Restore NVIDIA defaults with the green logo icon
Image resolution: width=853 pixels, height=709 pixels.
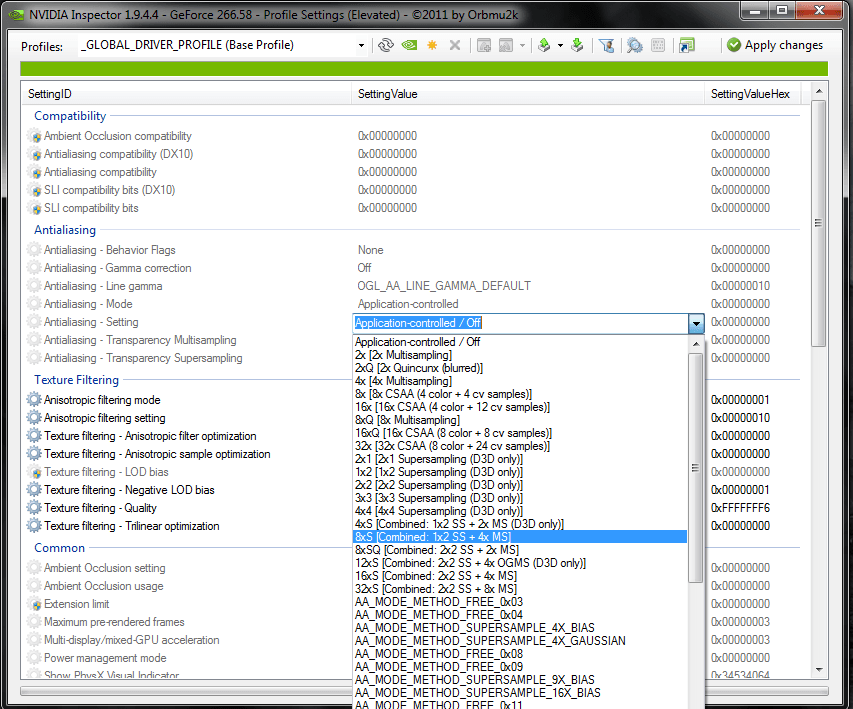click(x=409, y=45)
